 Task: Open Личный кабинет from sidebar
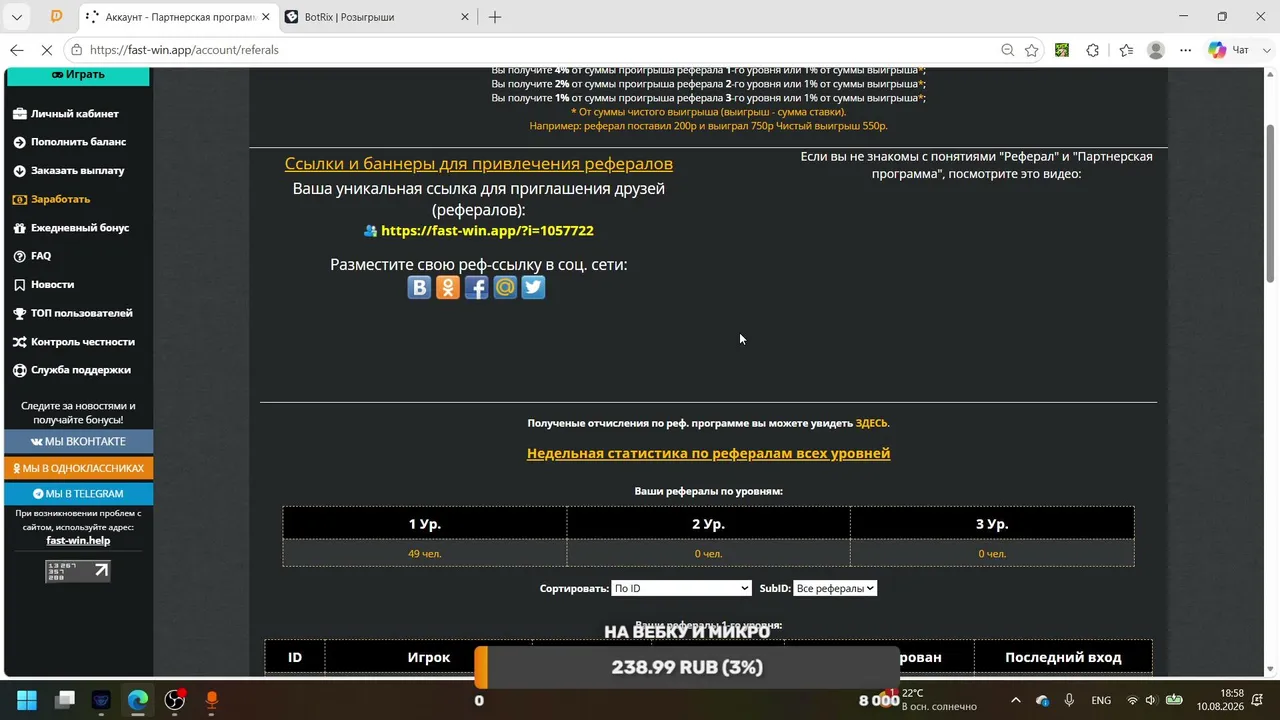(x=66, y=114)
